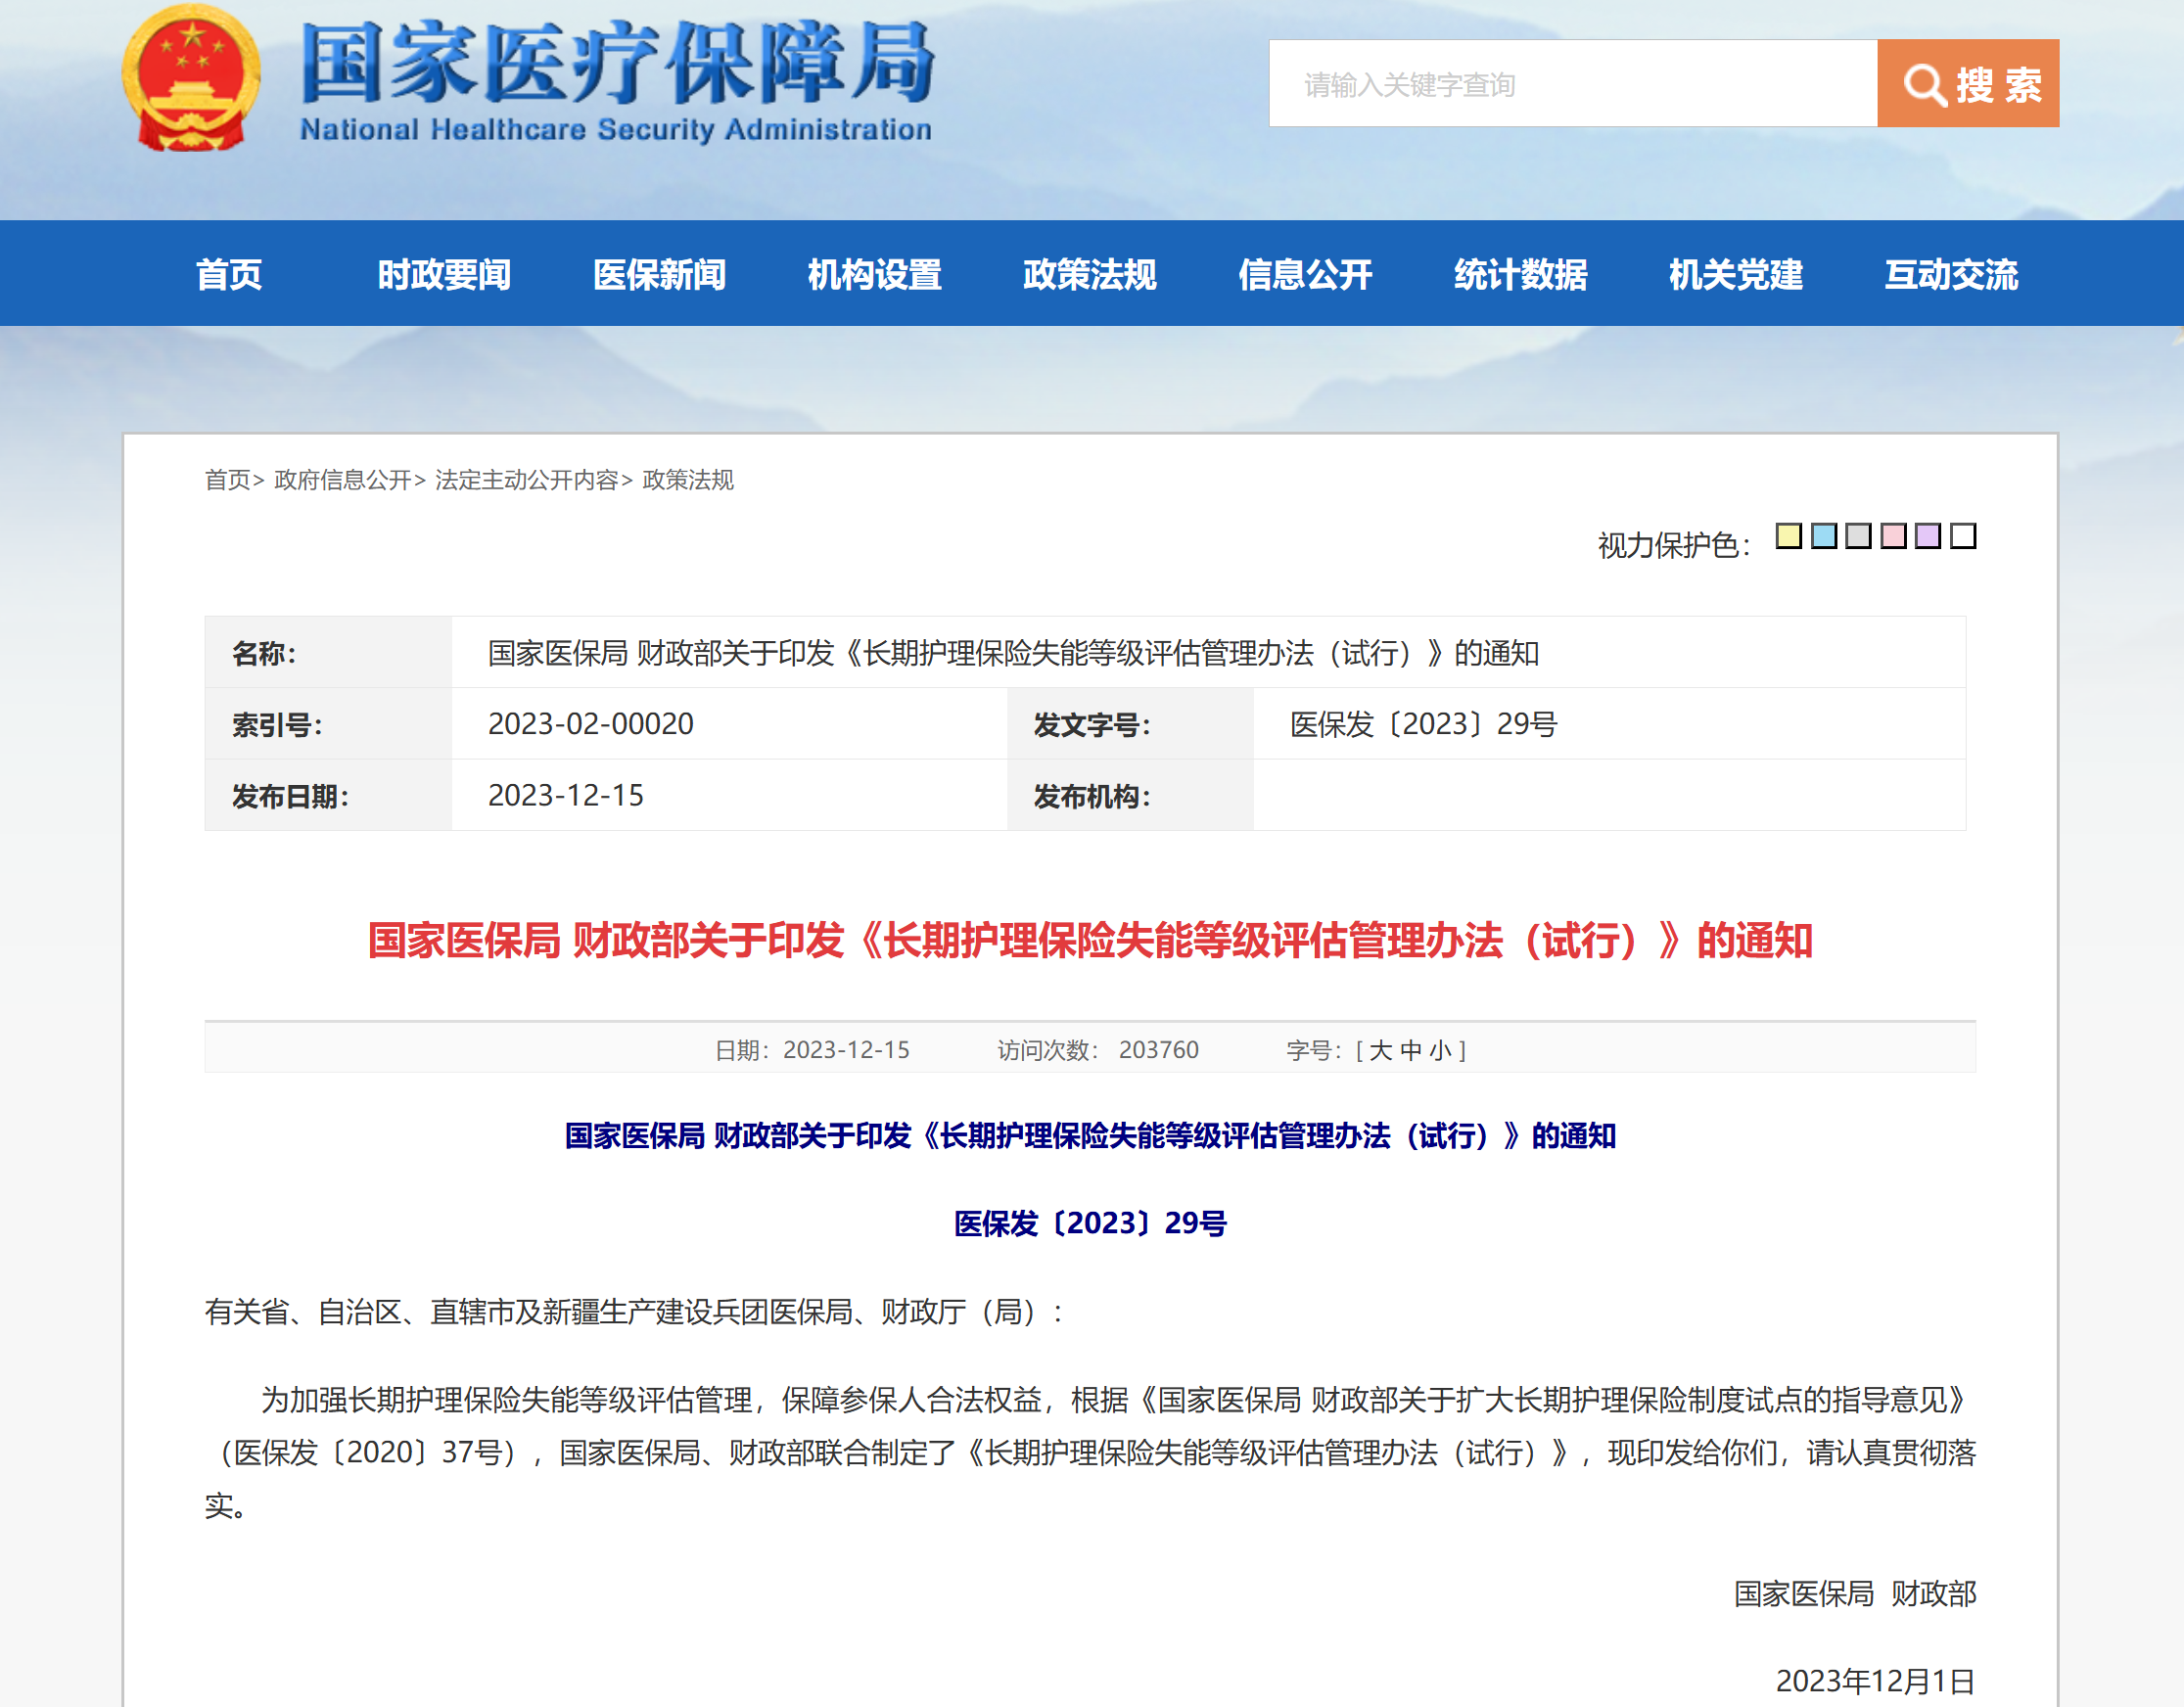Navigate to 政策法规 in the navbar

1090,274
